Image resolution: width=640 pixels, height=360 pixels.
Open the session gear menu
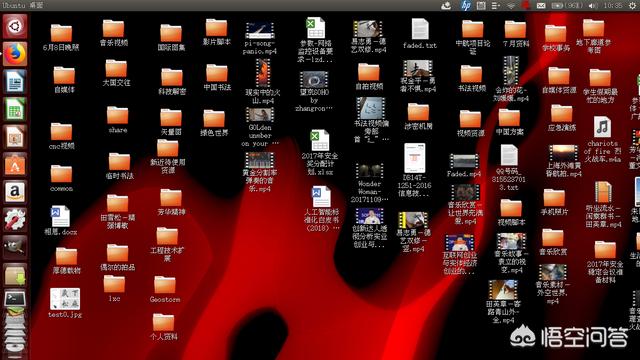click(x=633, y=5)
